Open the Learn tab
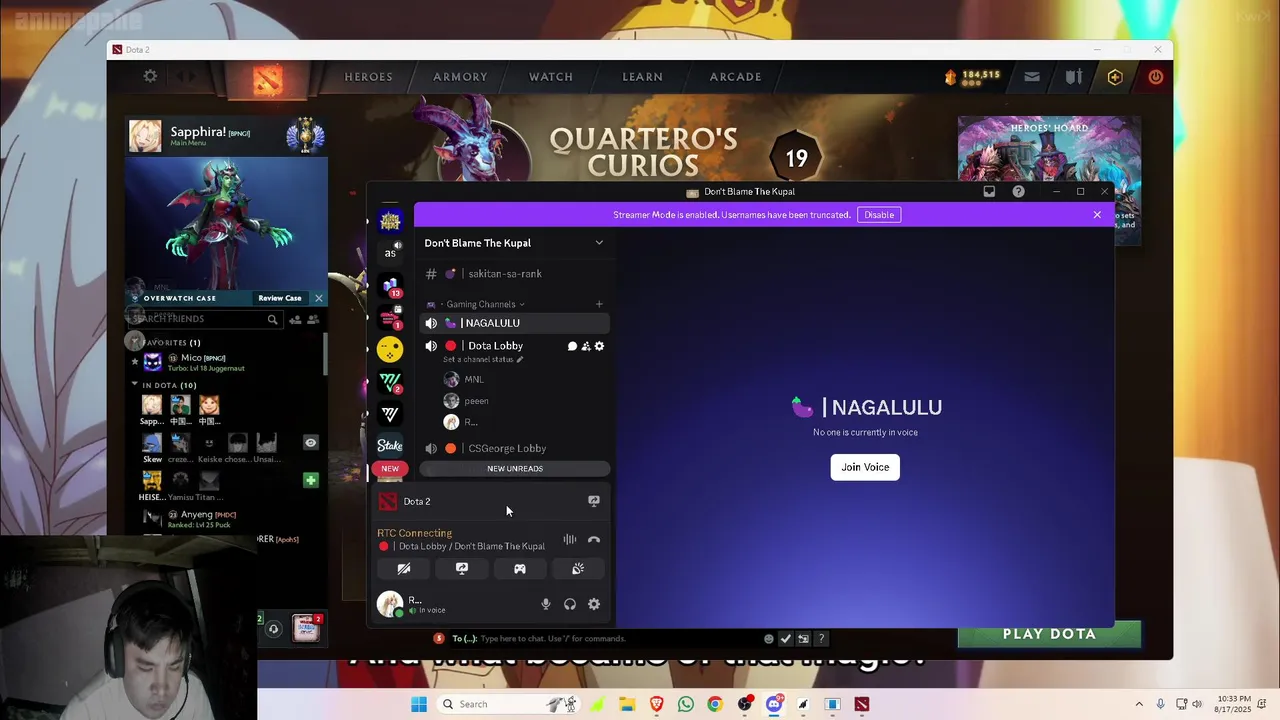 click(642, 77)
